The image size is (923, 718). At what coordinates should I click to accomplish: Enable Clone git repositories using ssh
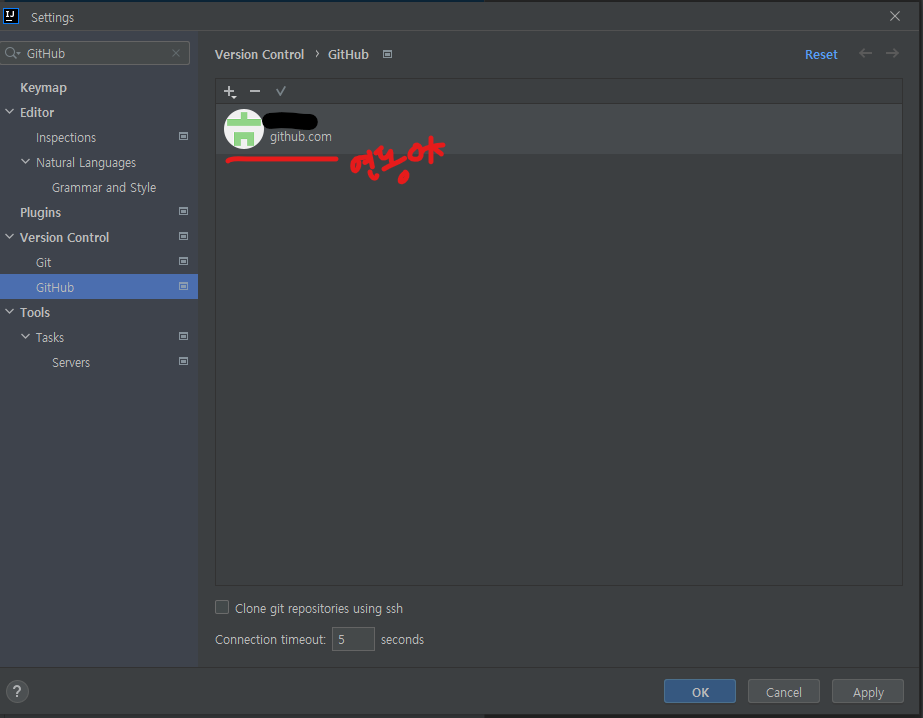pyautogui.click(x=222, y=607)
